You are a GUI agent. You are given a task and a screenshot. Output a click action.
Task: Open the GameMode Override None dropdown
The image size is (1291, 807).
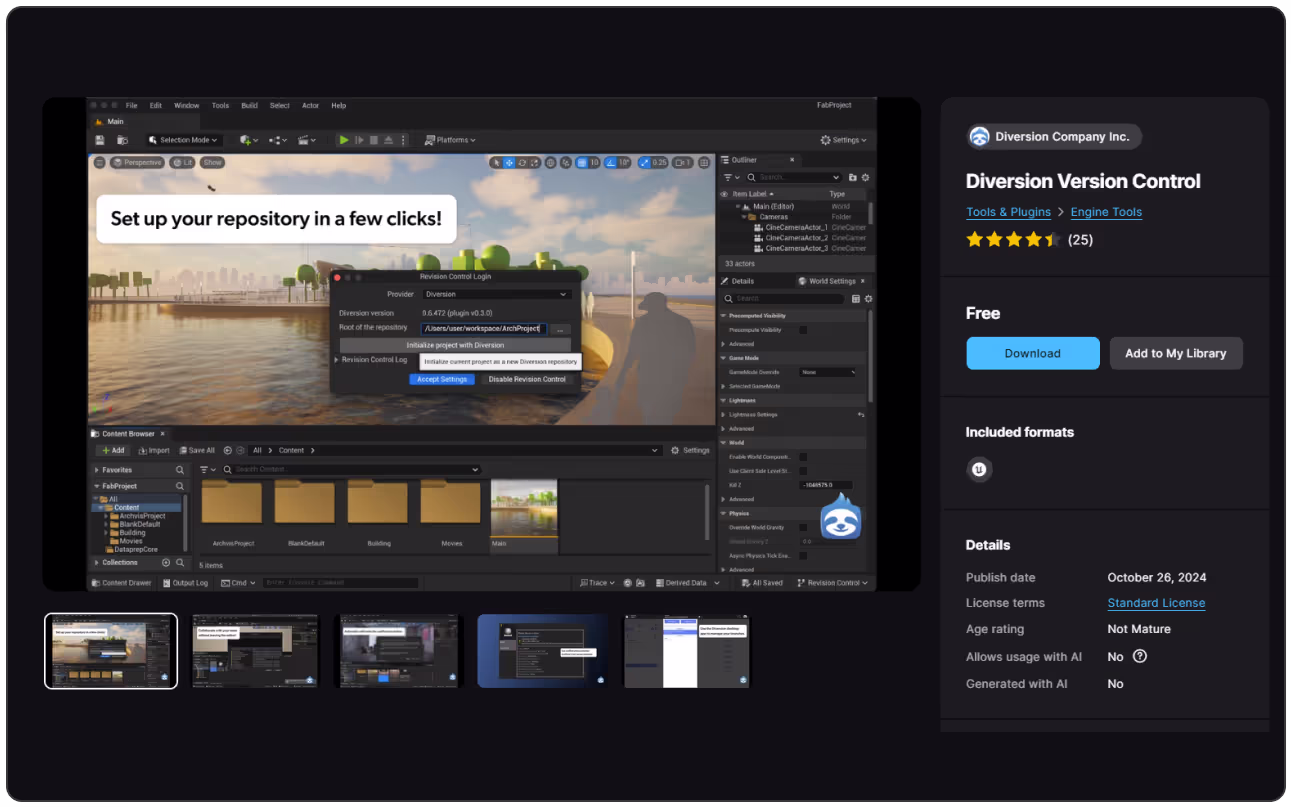[x=828, y=372]
